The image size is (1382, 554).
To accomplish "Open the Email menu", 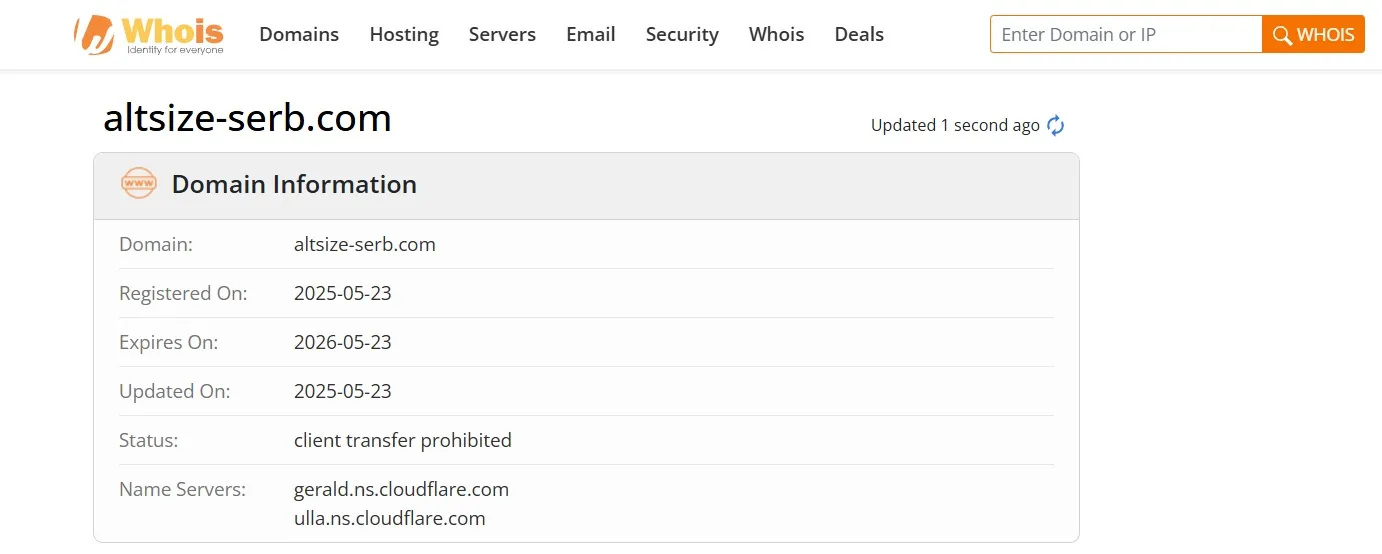I will tap(591, 34).
